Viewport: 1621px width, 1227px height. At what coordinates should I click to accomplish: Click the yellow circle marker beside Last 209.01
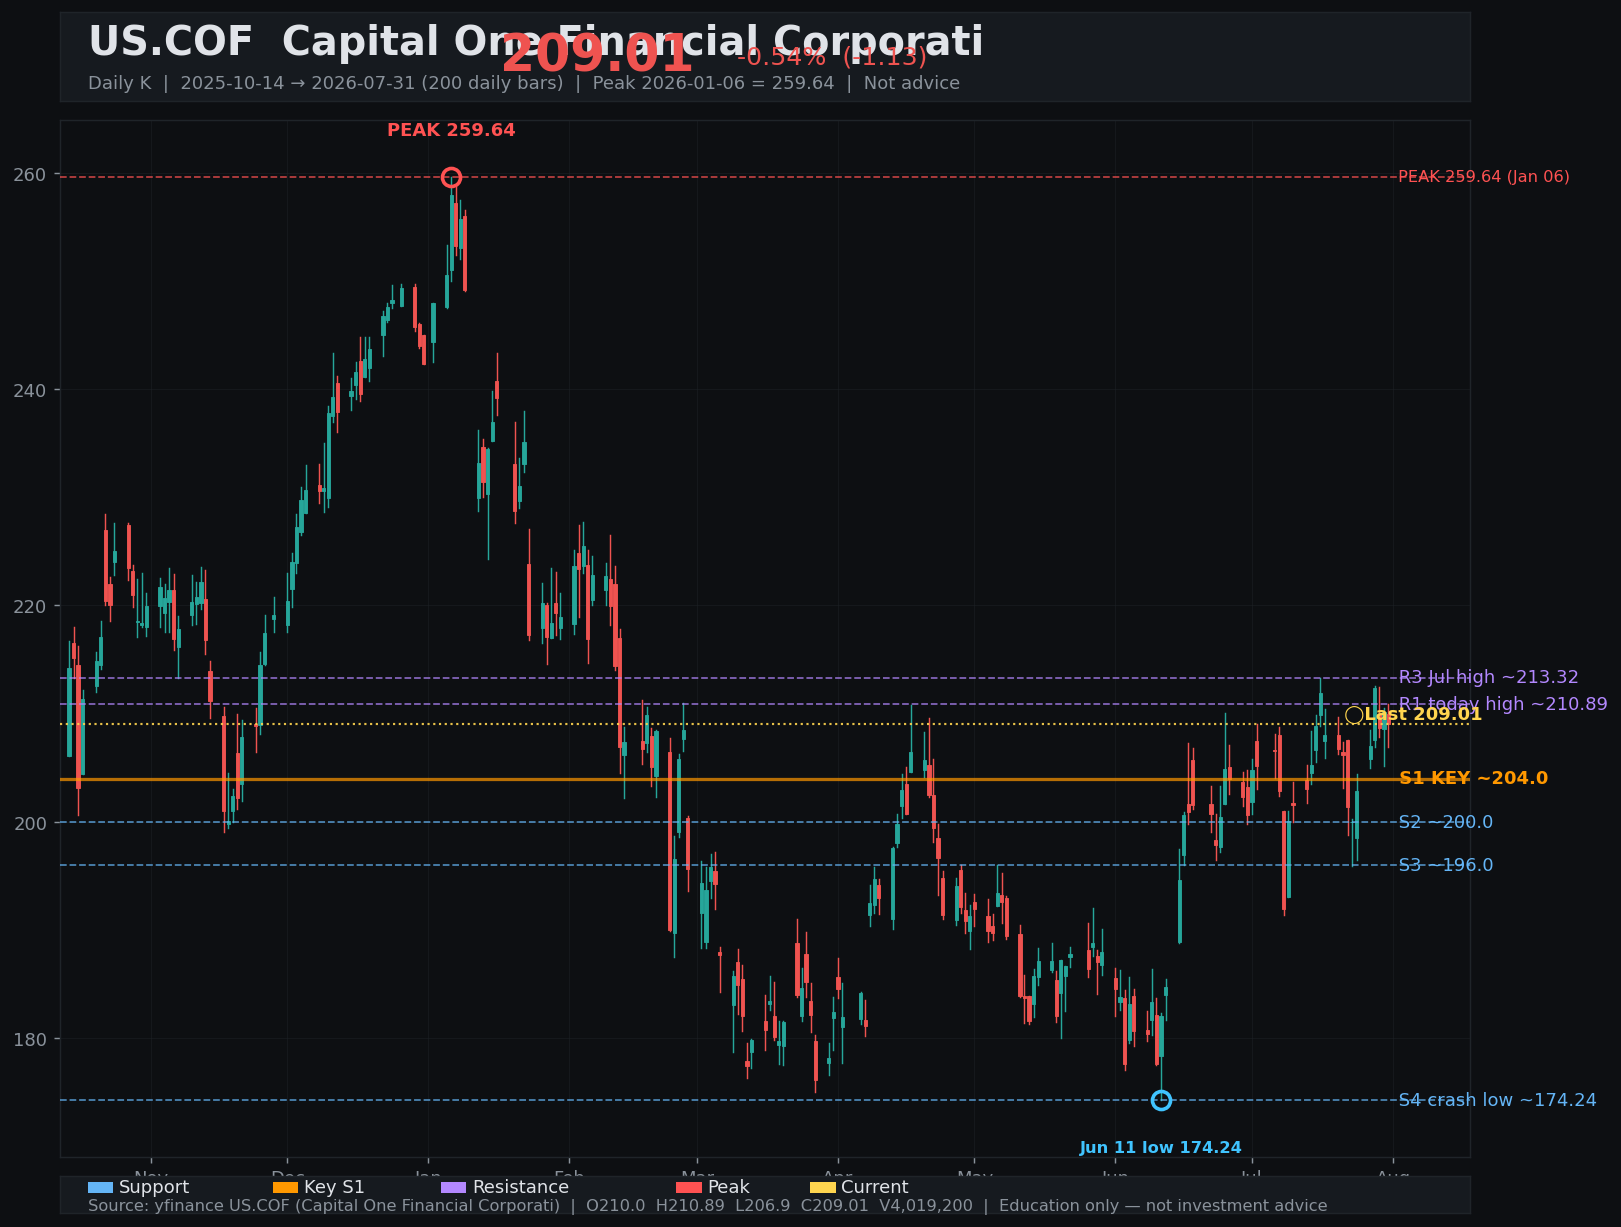pos(1354,715)
